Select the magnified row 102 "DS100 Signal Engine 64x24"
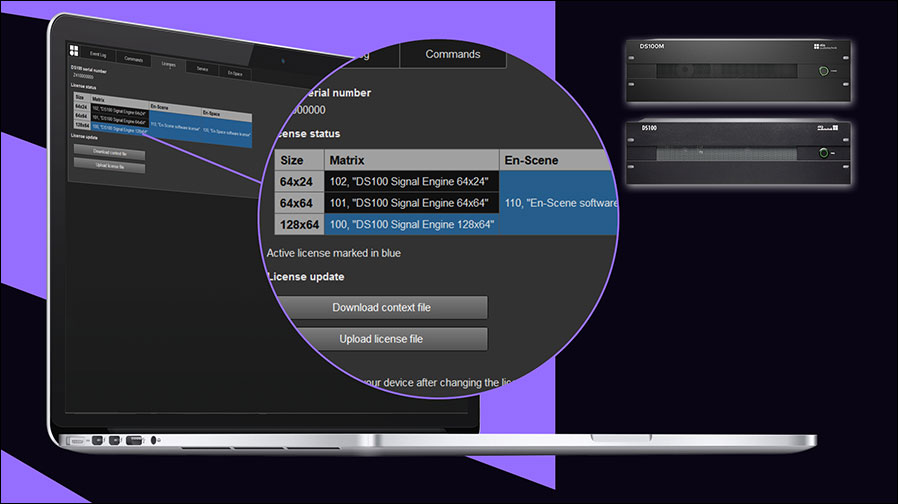This screenshot has width=898, height=504. [412, 182]
